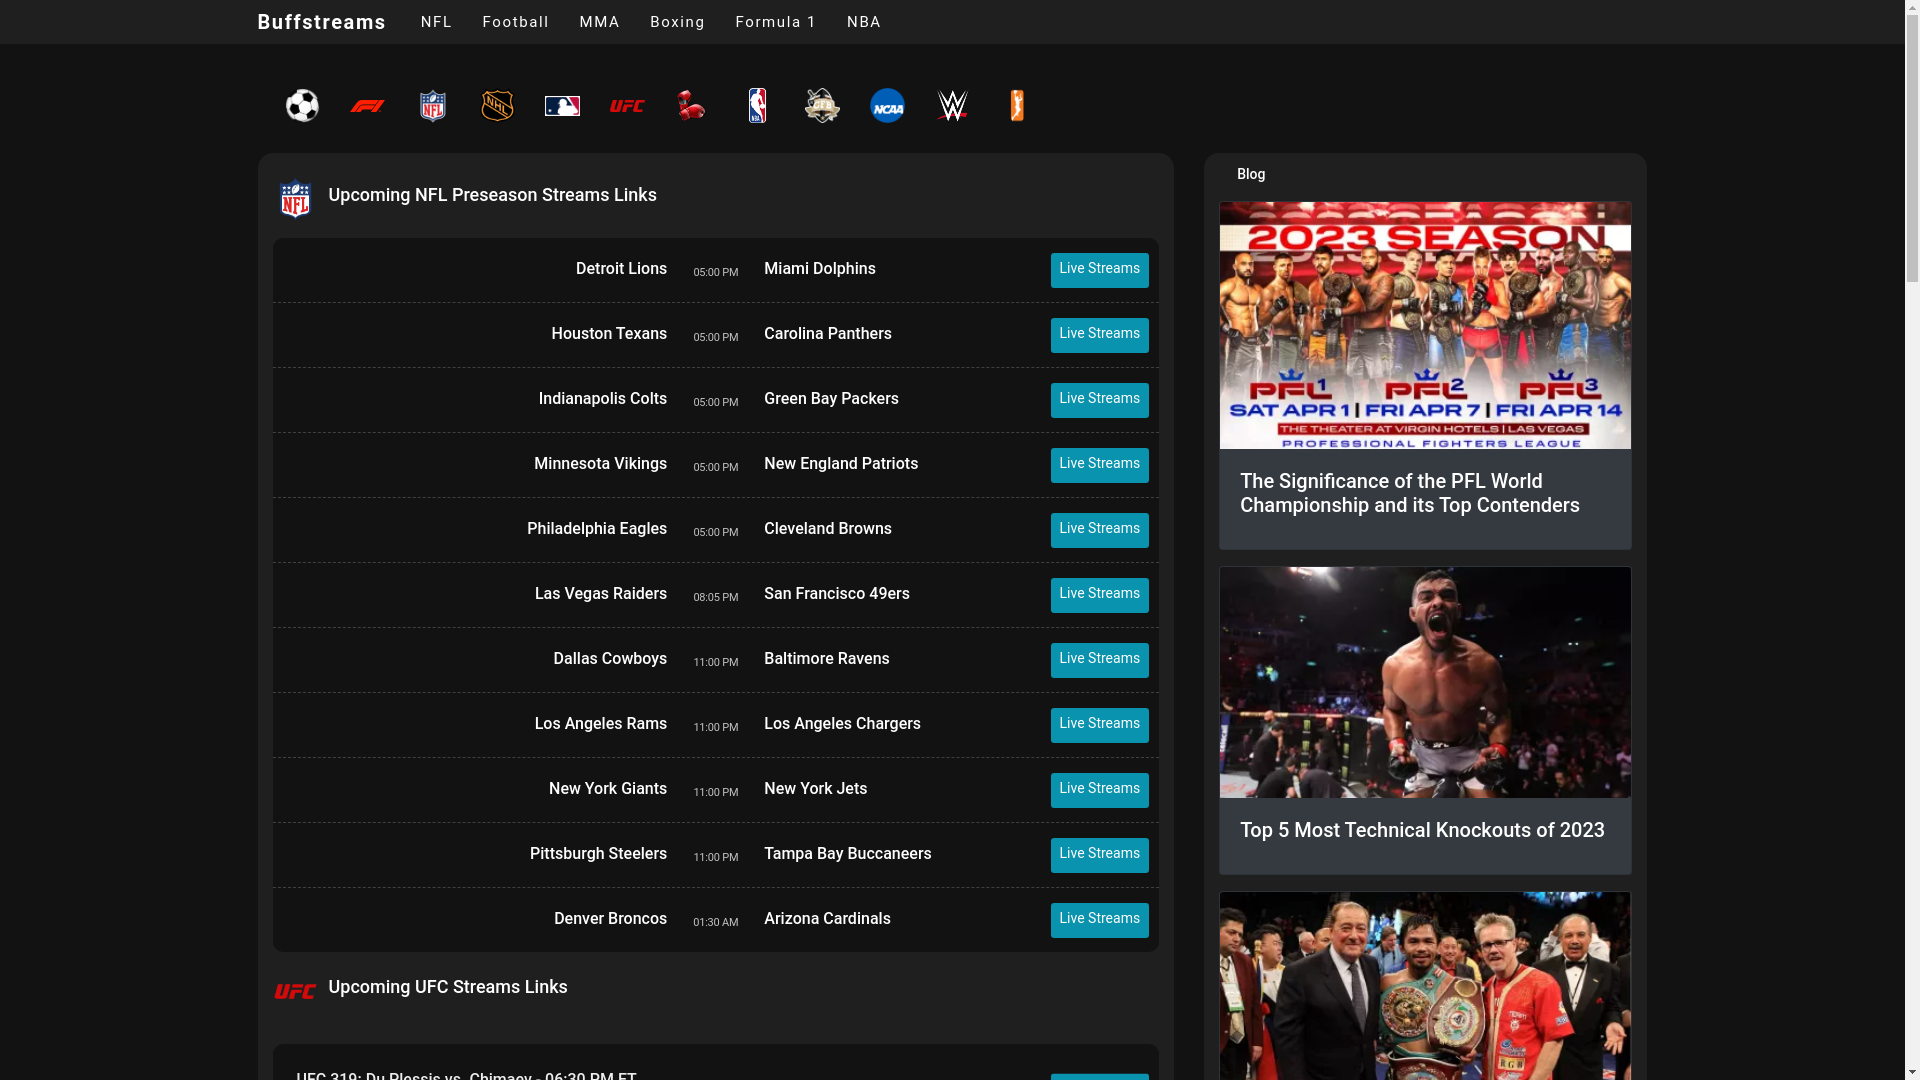
Task: Click the Green Bay Packers team name
Action: tap(831, 399)
